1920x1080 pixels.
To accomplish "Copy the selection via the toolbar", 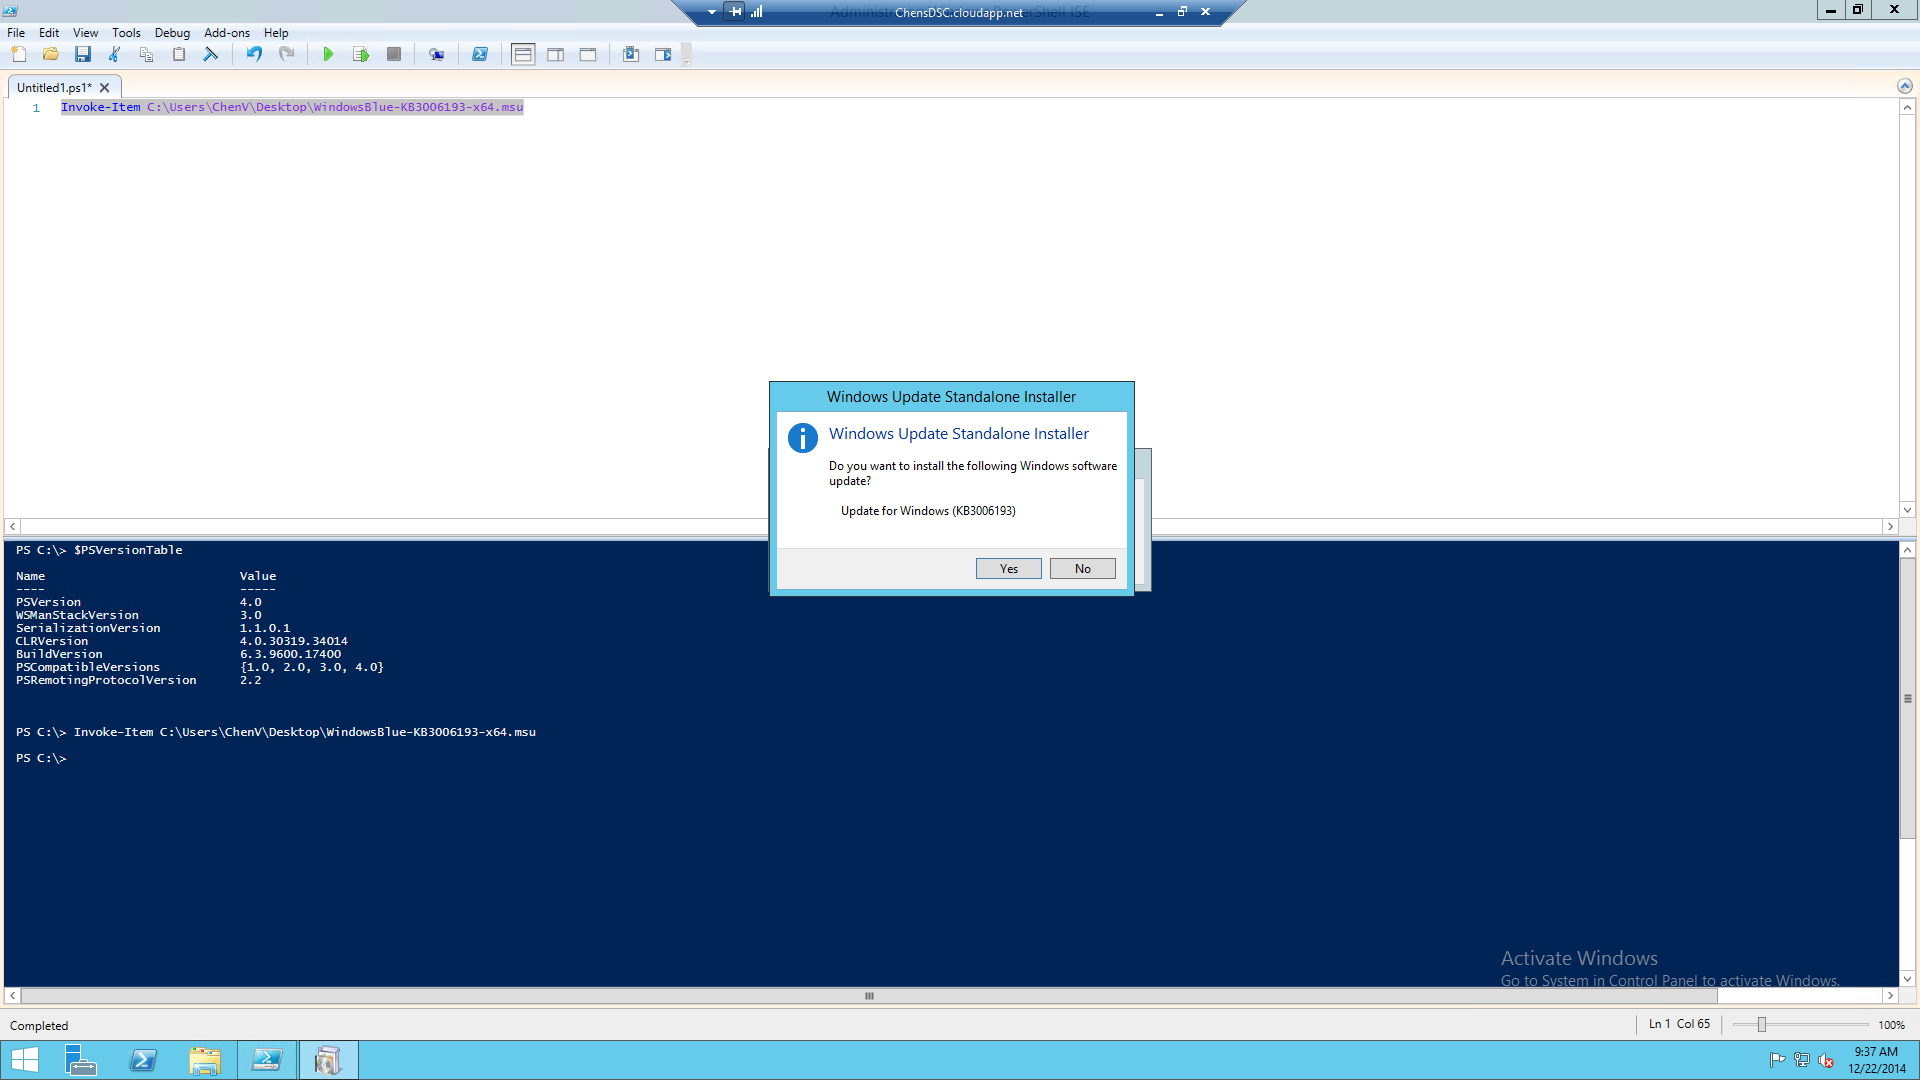I will (x=147, y=54).
